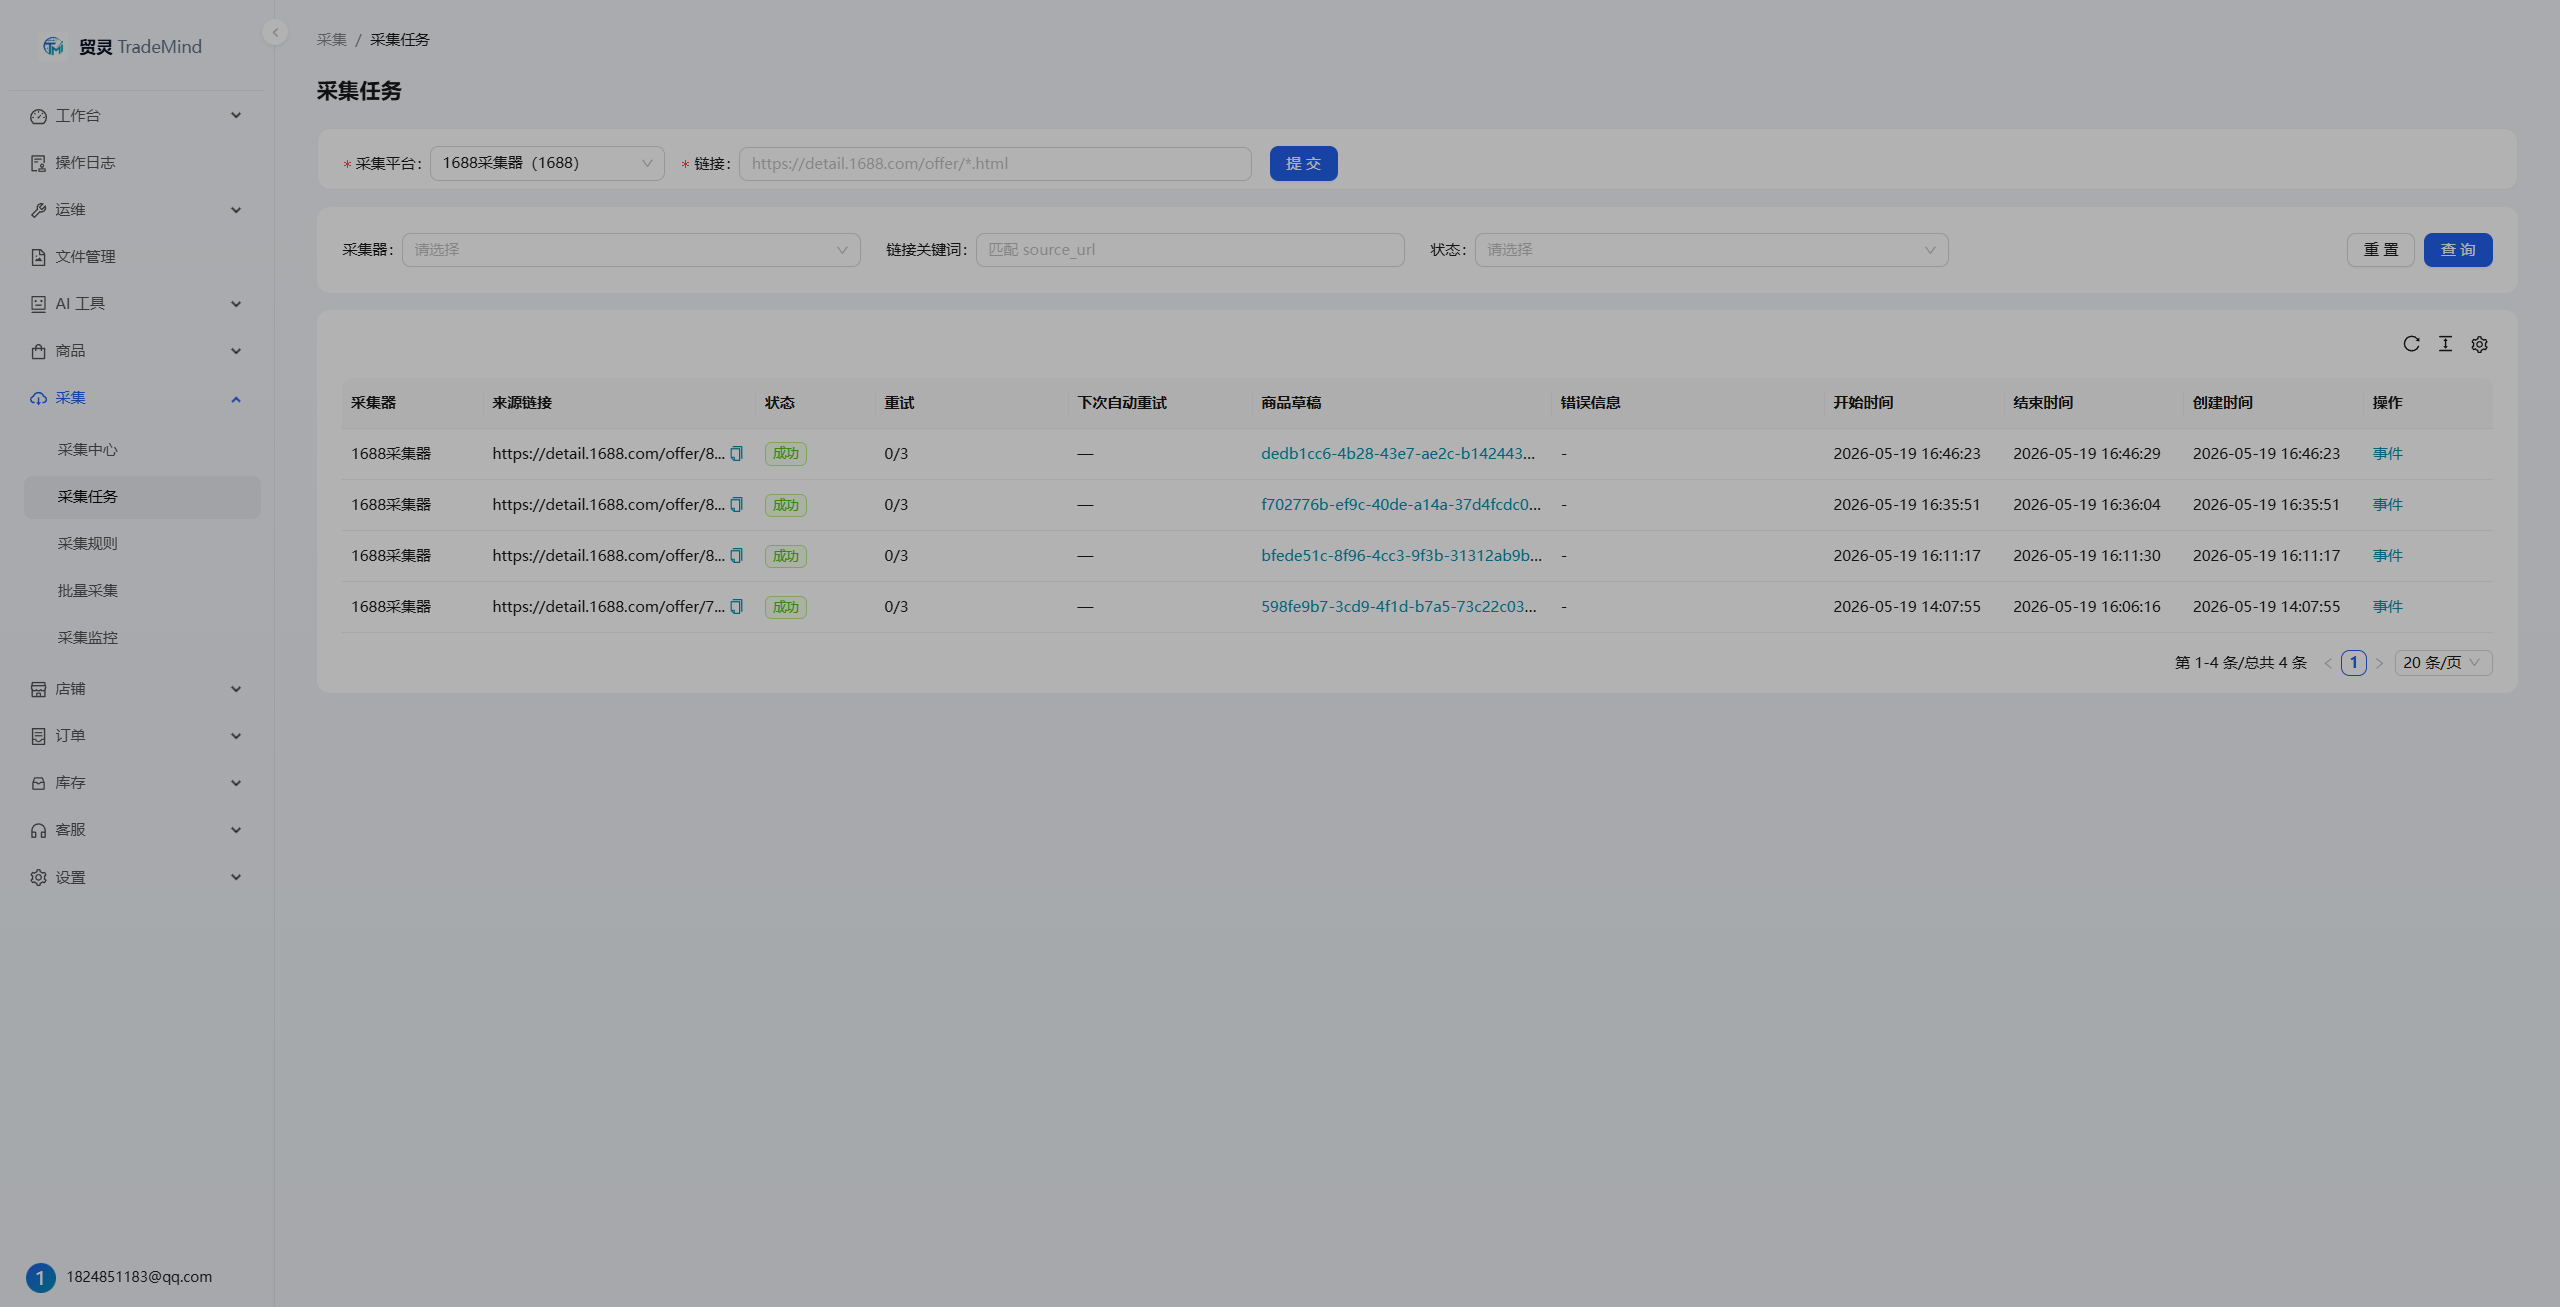Go to 采集规则 submenu
Screen dimensions: 2560x1307
point(142,544)
